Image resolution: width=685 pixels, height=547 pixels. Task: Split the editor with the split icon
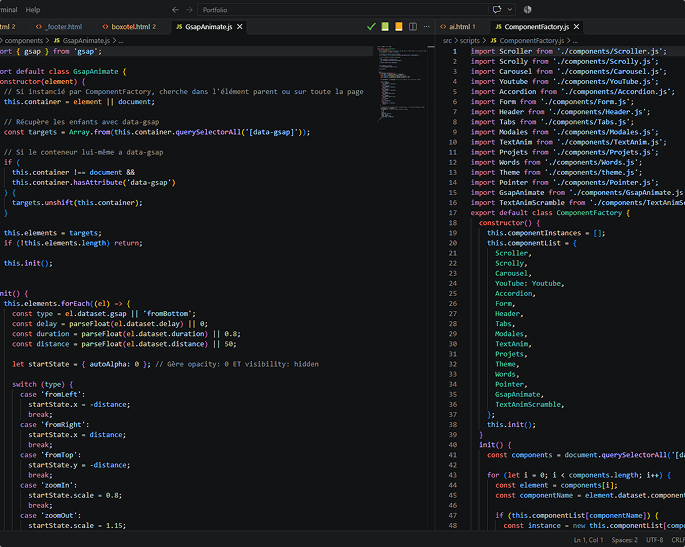coord(412,27)
